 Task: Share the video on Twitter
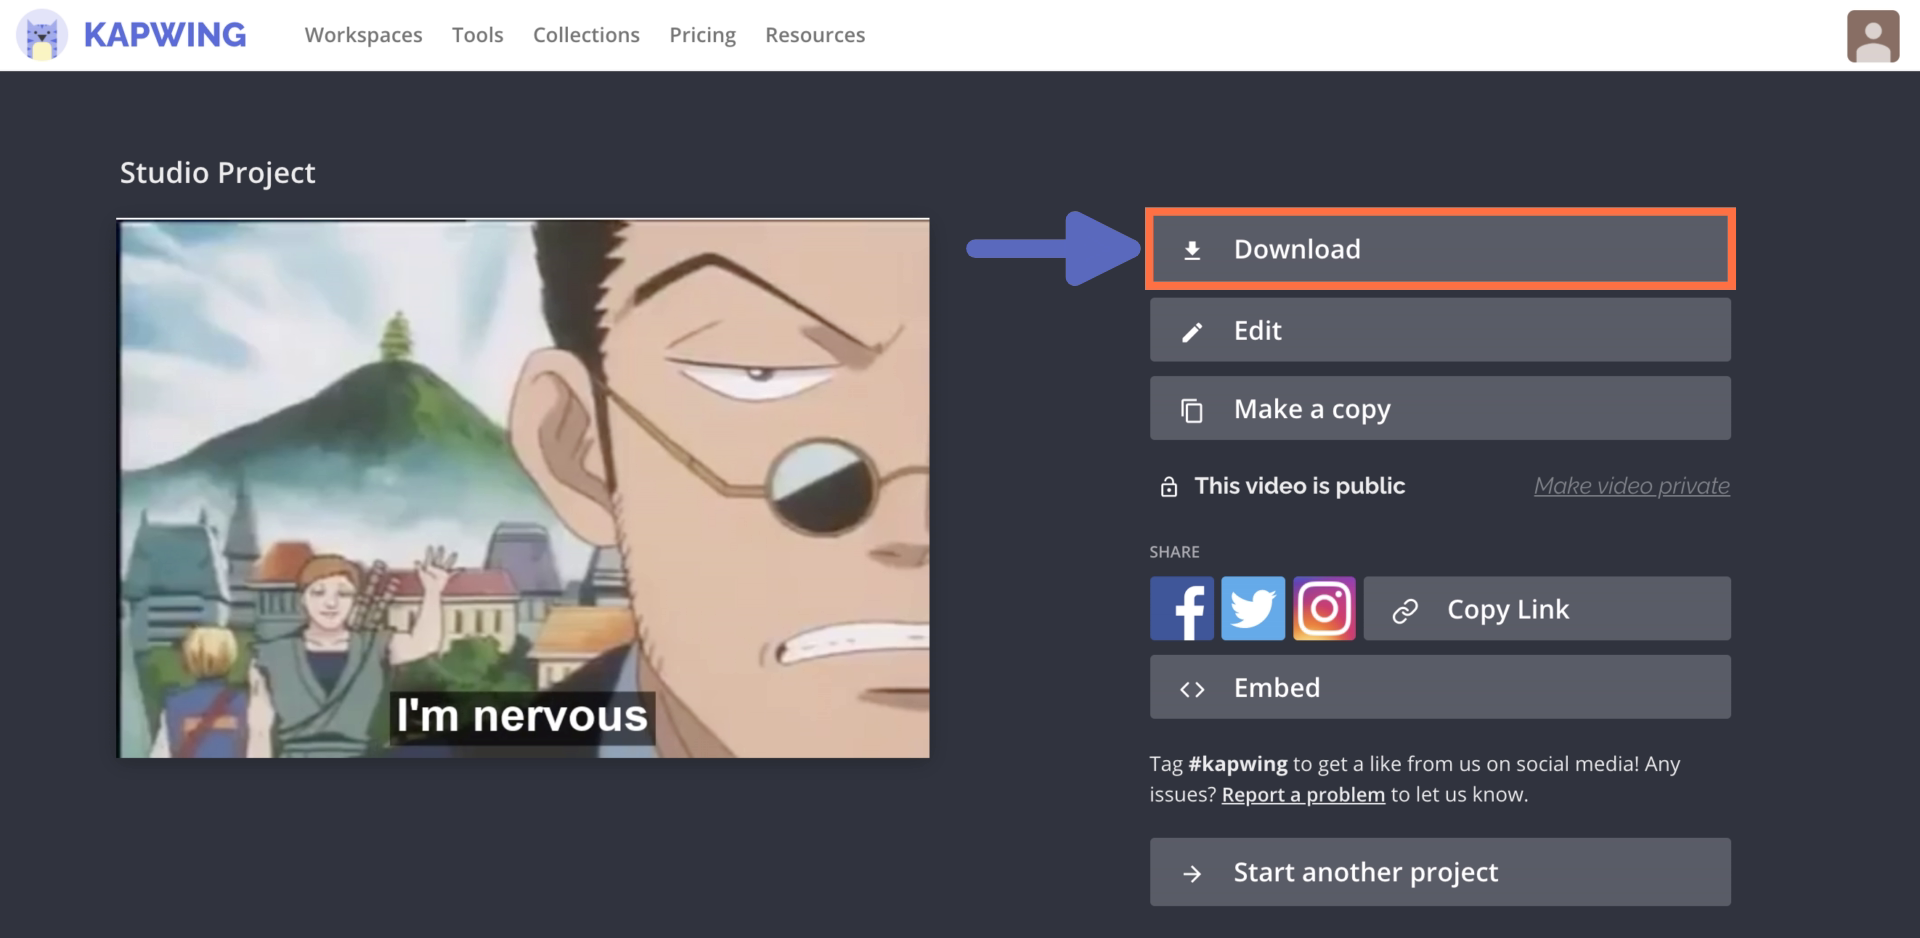tap(1252, 608)
